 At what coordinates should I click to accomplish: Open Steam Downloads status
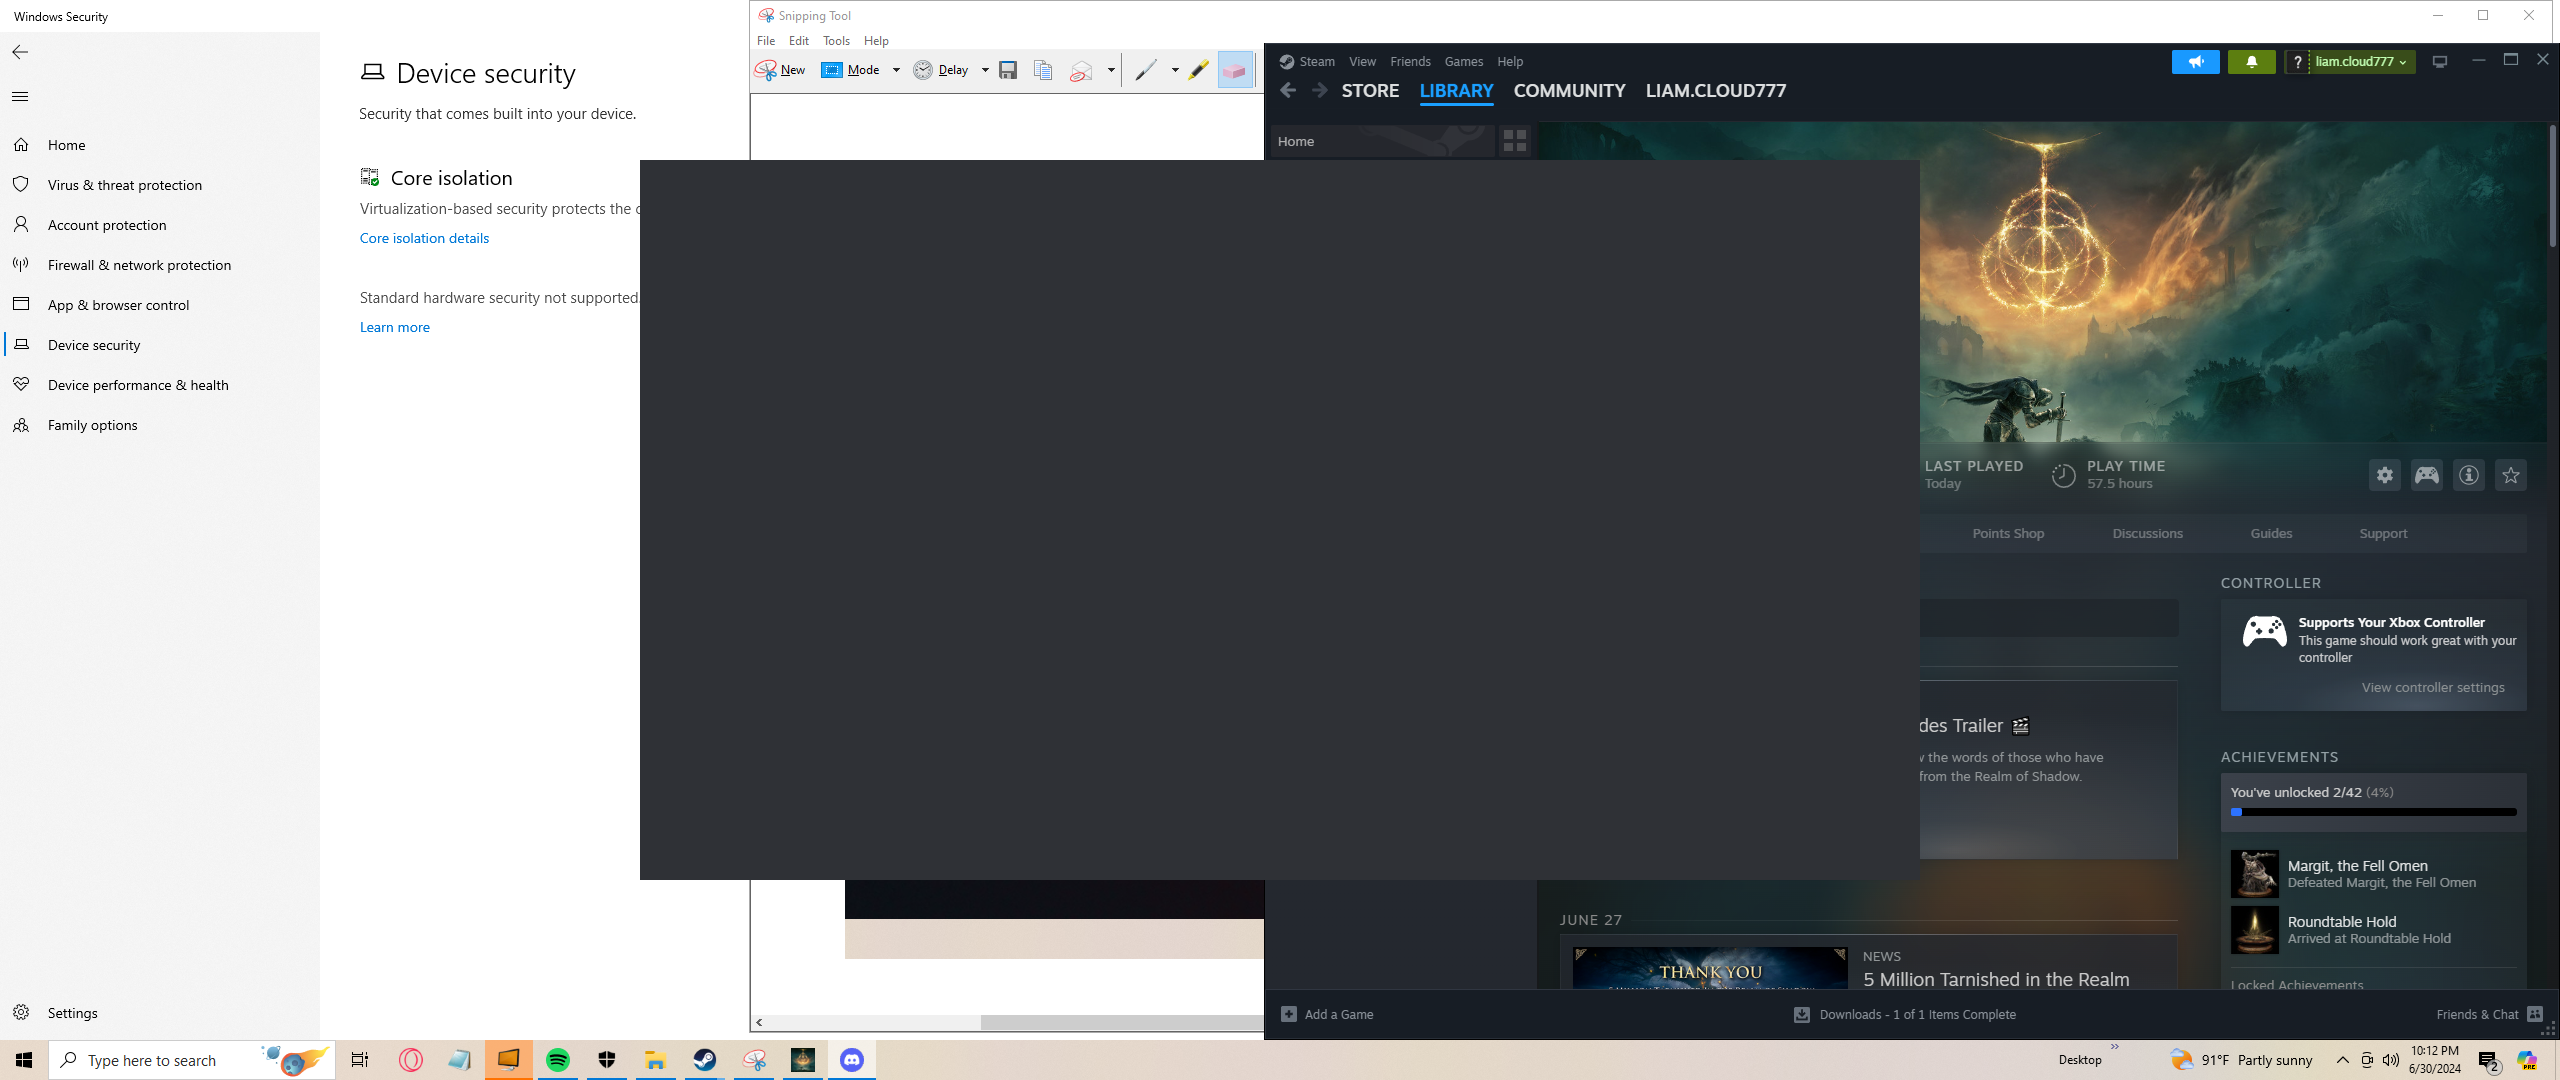coord(1905,1014)
